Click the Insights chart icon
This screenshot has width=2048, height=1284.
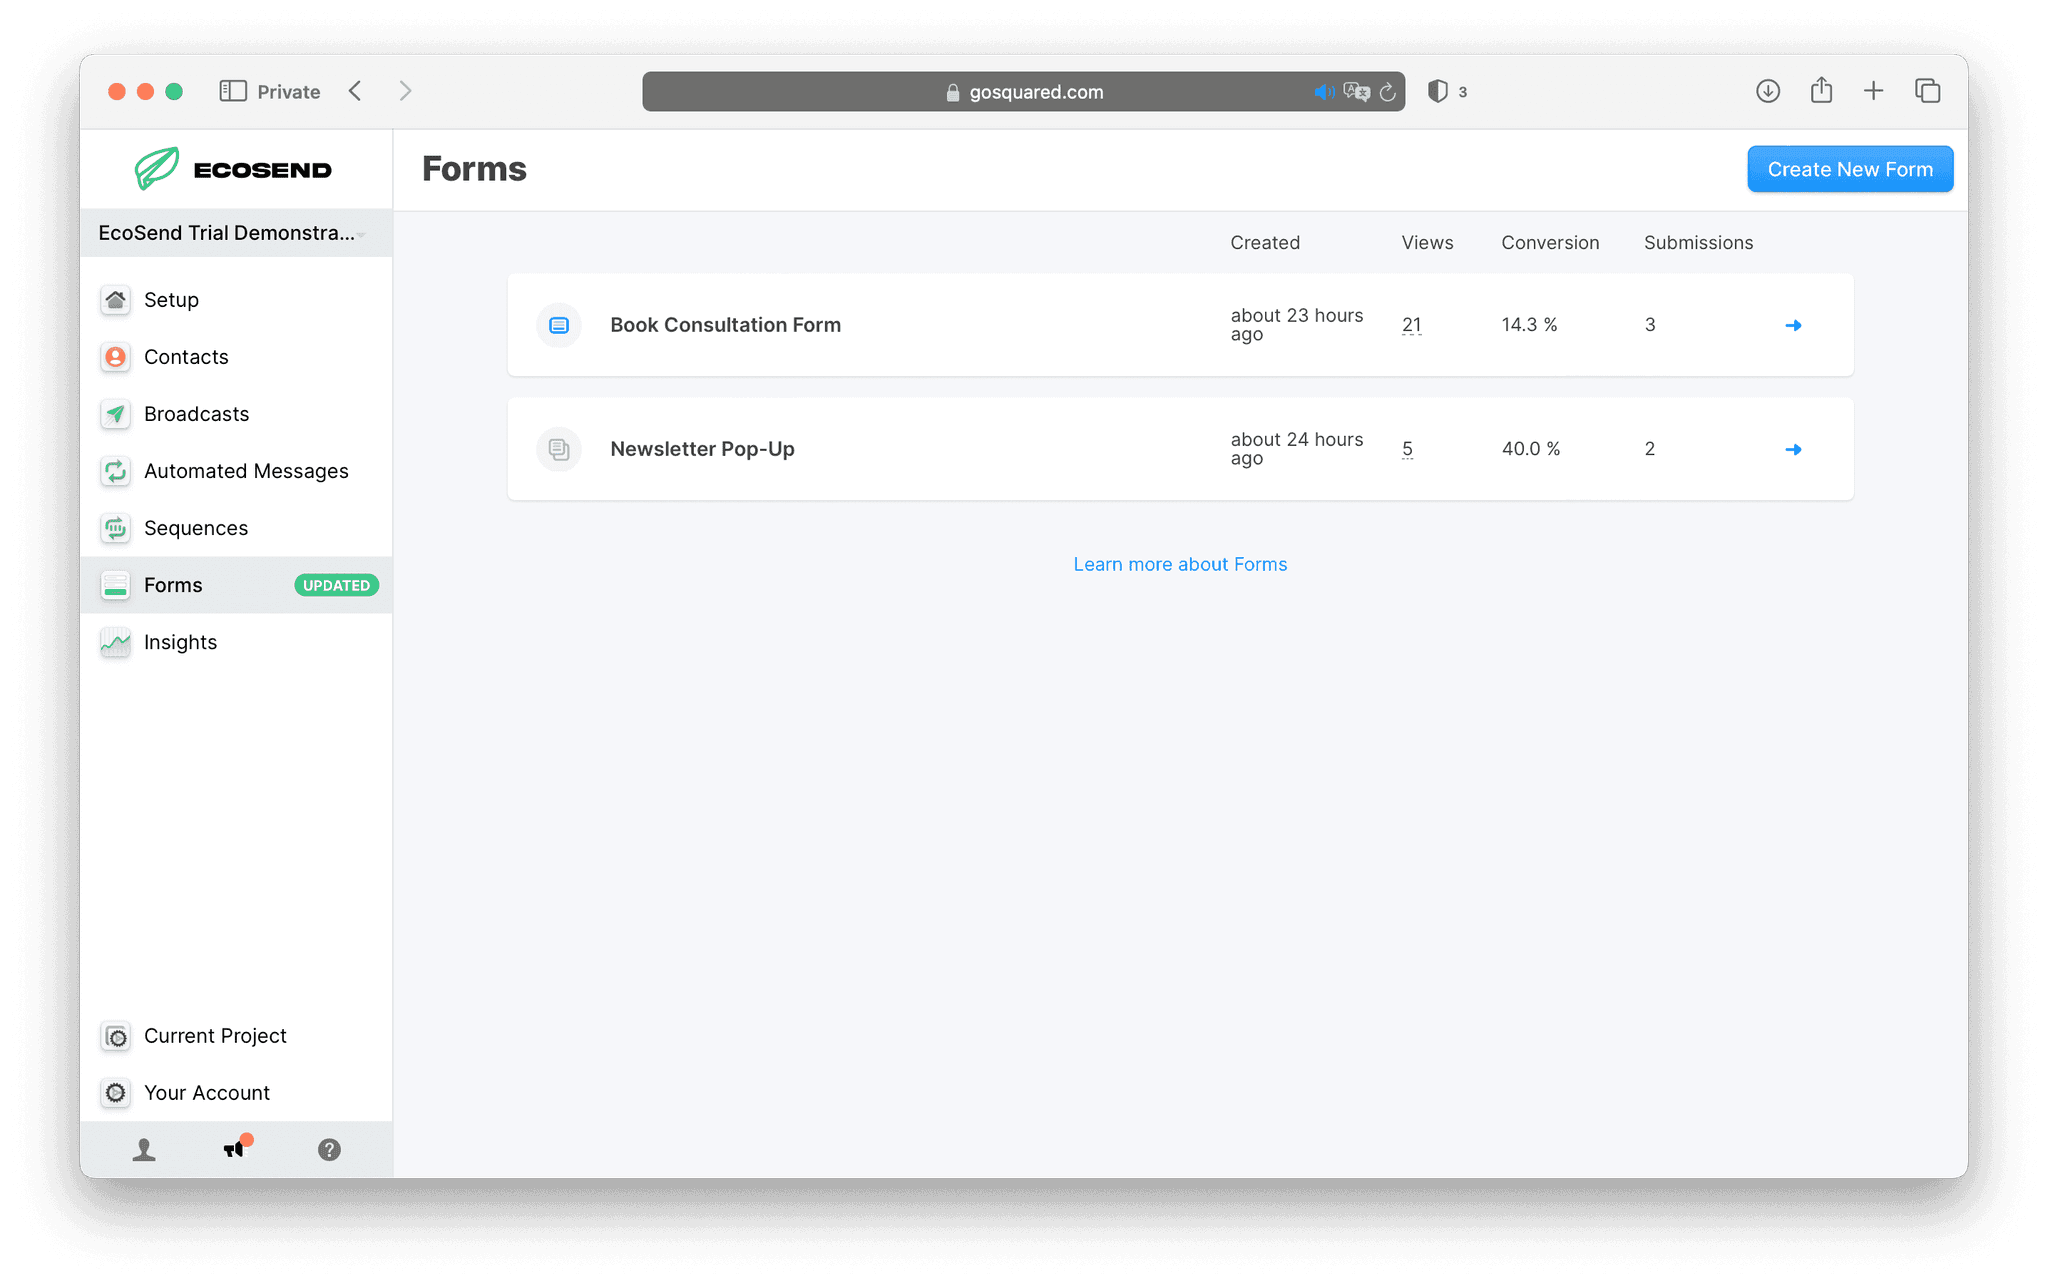tap(116, 642)
